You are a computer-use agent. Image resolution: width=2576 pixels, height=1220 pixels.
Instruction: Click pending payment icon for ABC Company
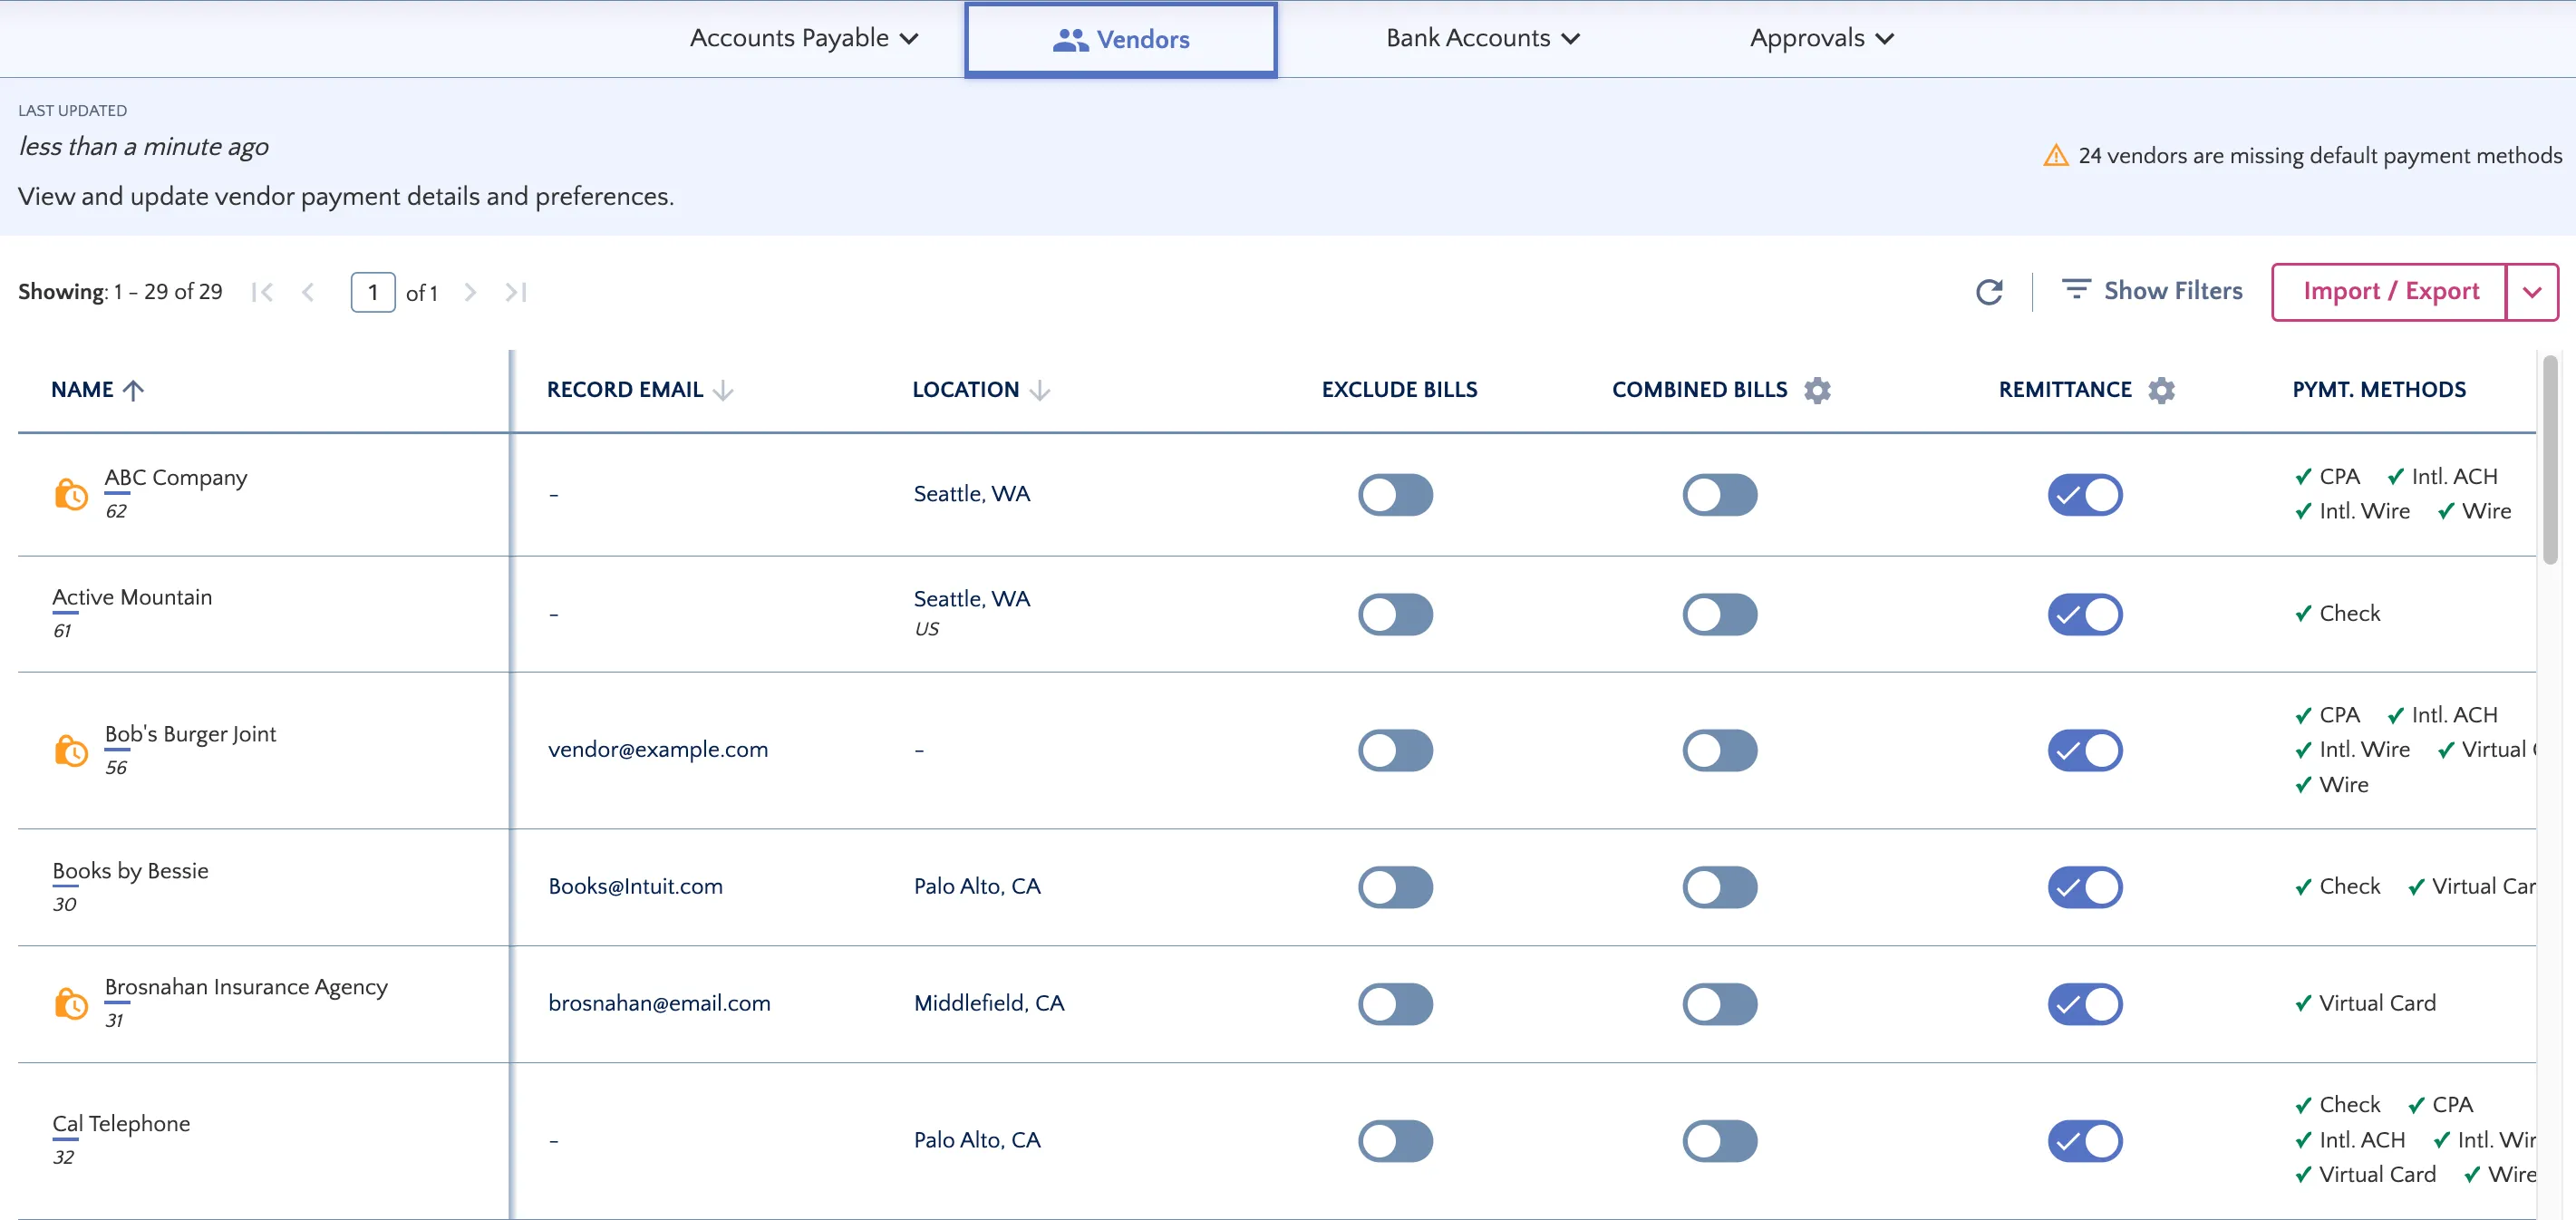coord(71,494)
